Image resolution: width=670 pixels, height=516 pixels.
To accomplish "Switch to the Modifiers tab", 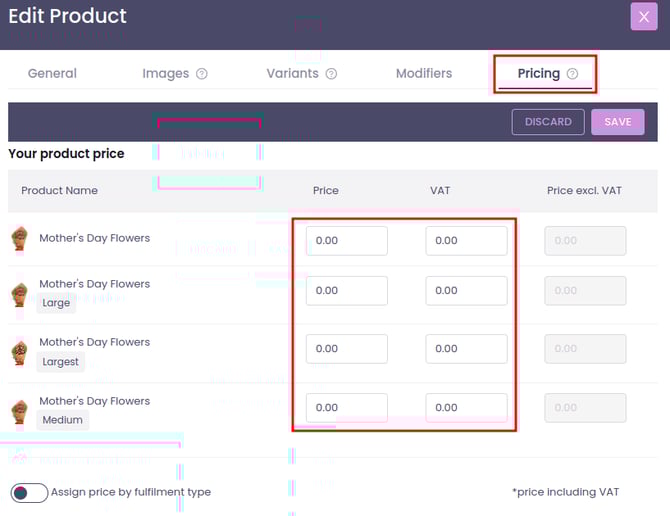I will click(424, 74).
